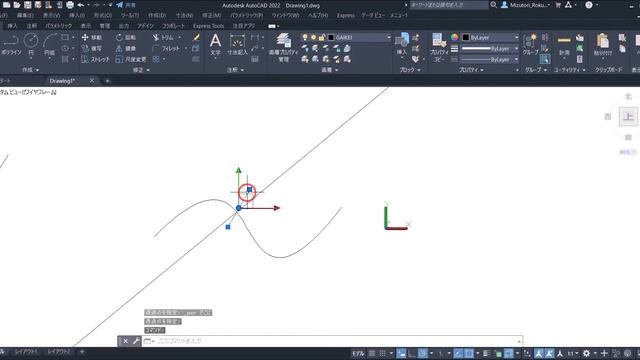Open the Mizutori_Roku account dropdown
This screenshot has height=360, width=640.
(527, 5)
